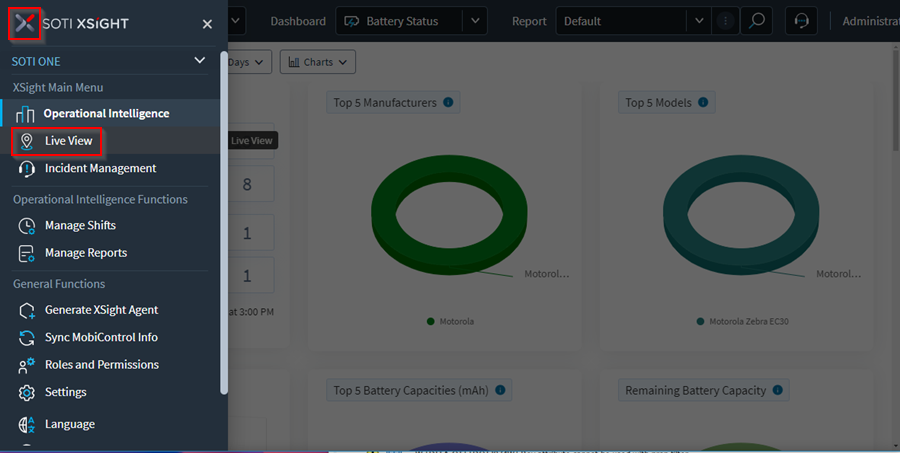The width and height of the screenshot is (900, 453).
Task: Open the Live View location-pin icon
Action: click(x=26, y=141)
